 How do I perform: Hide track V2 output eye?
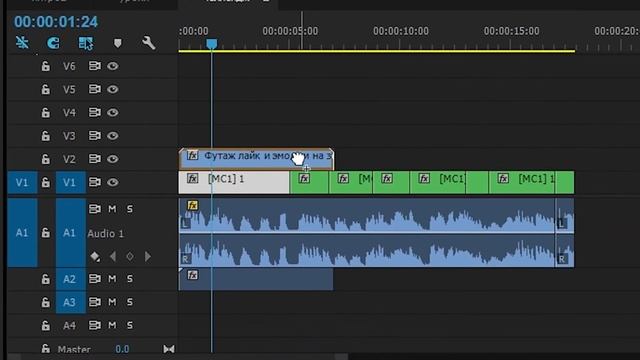click(113, 159)
